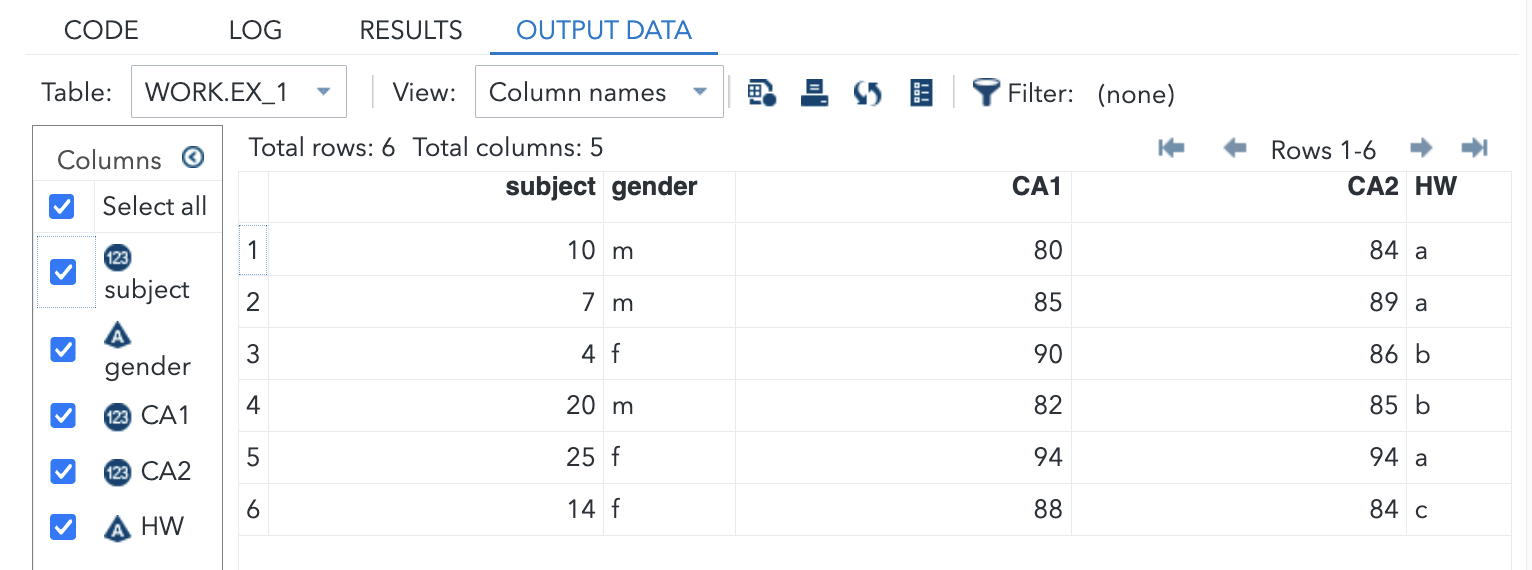Go to next rows page arrow
The height and width of the screenshot is (570, 1532).
point(1420,149)
